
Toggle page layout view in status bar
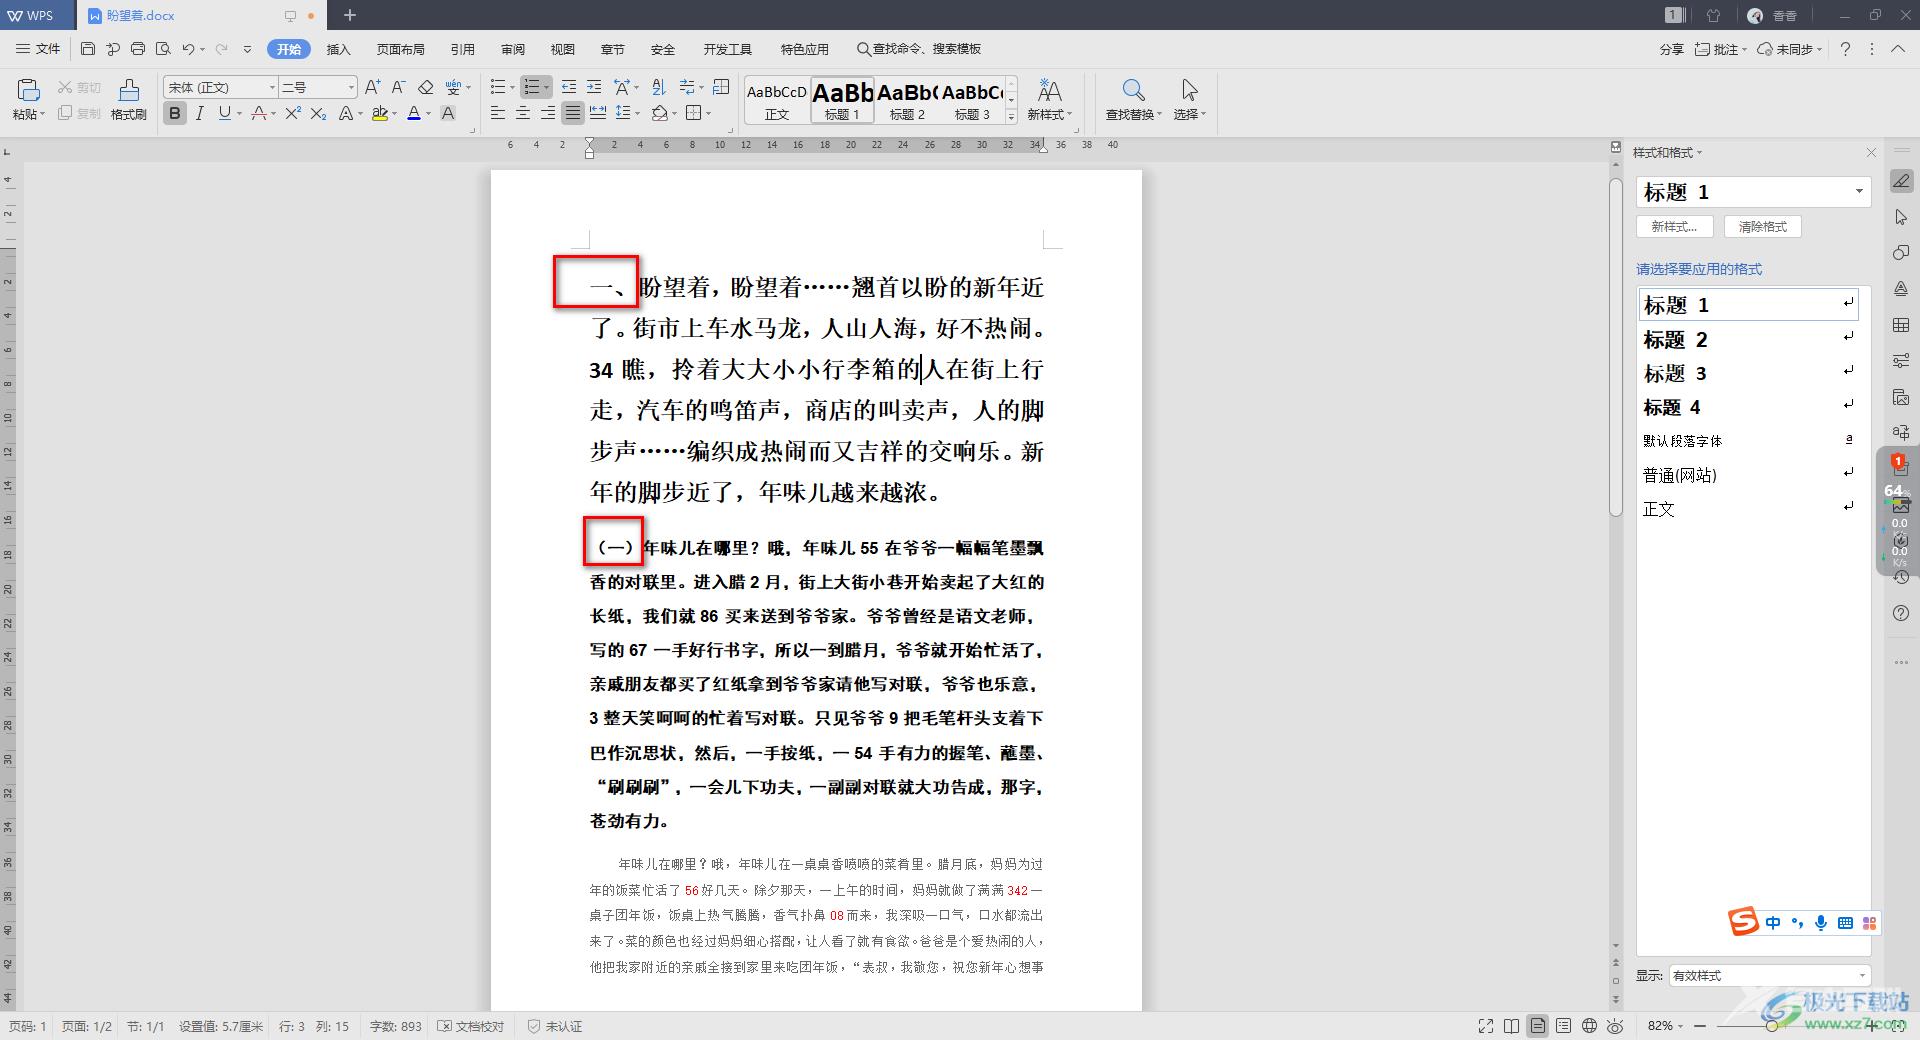(1538, 1026)
